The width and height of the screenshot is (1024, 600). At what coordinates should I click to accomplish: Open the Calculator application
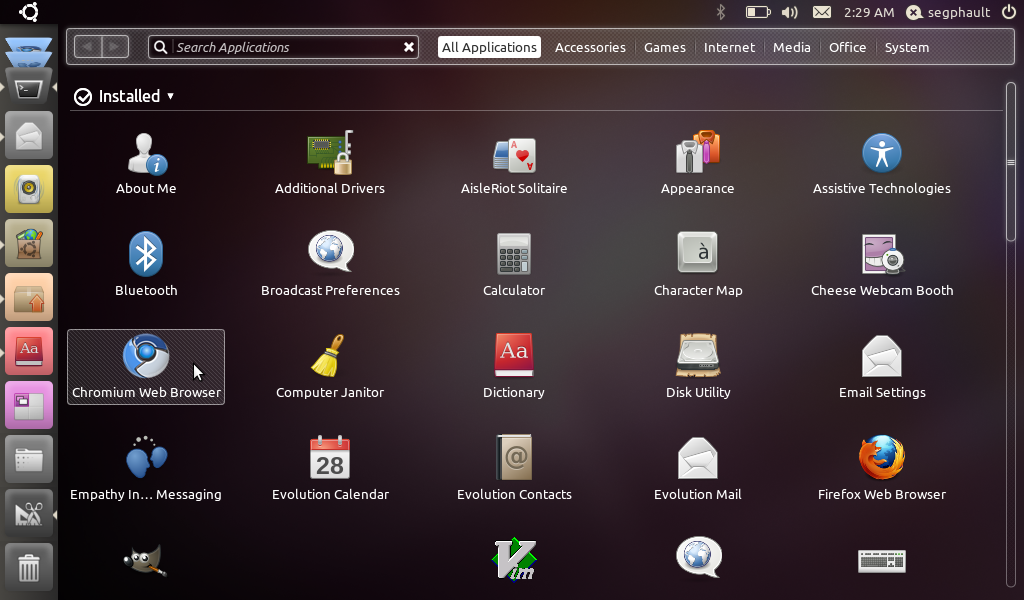pyautogui.click(x=513, y=264)
